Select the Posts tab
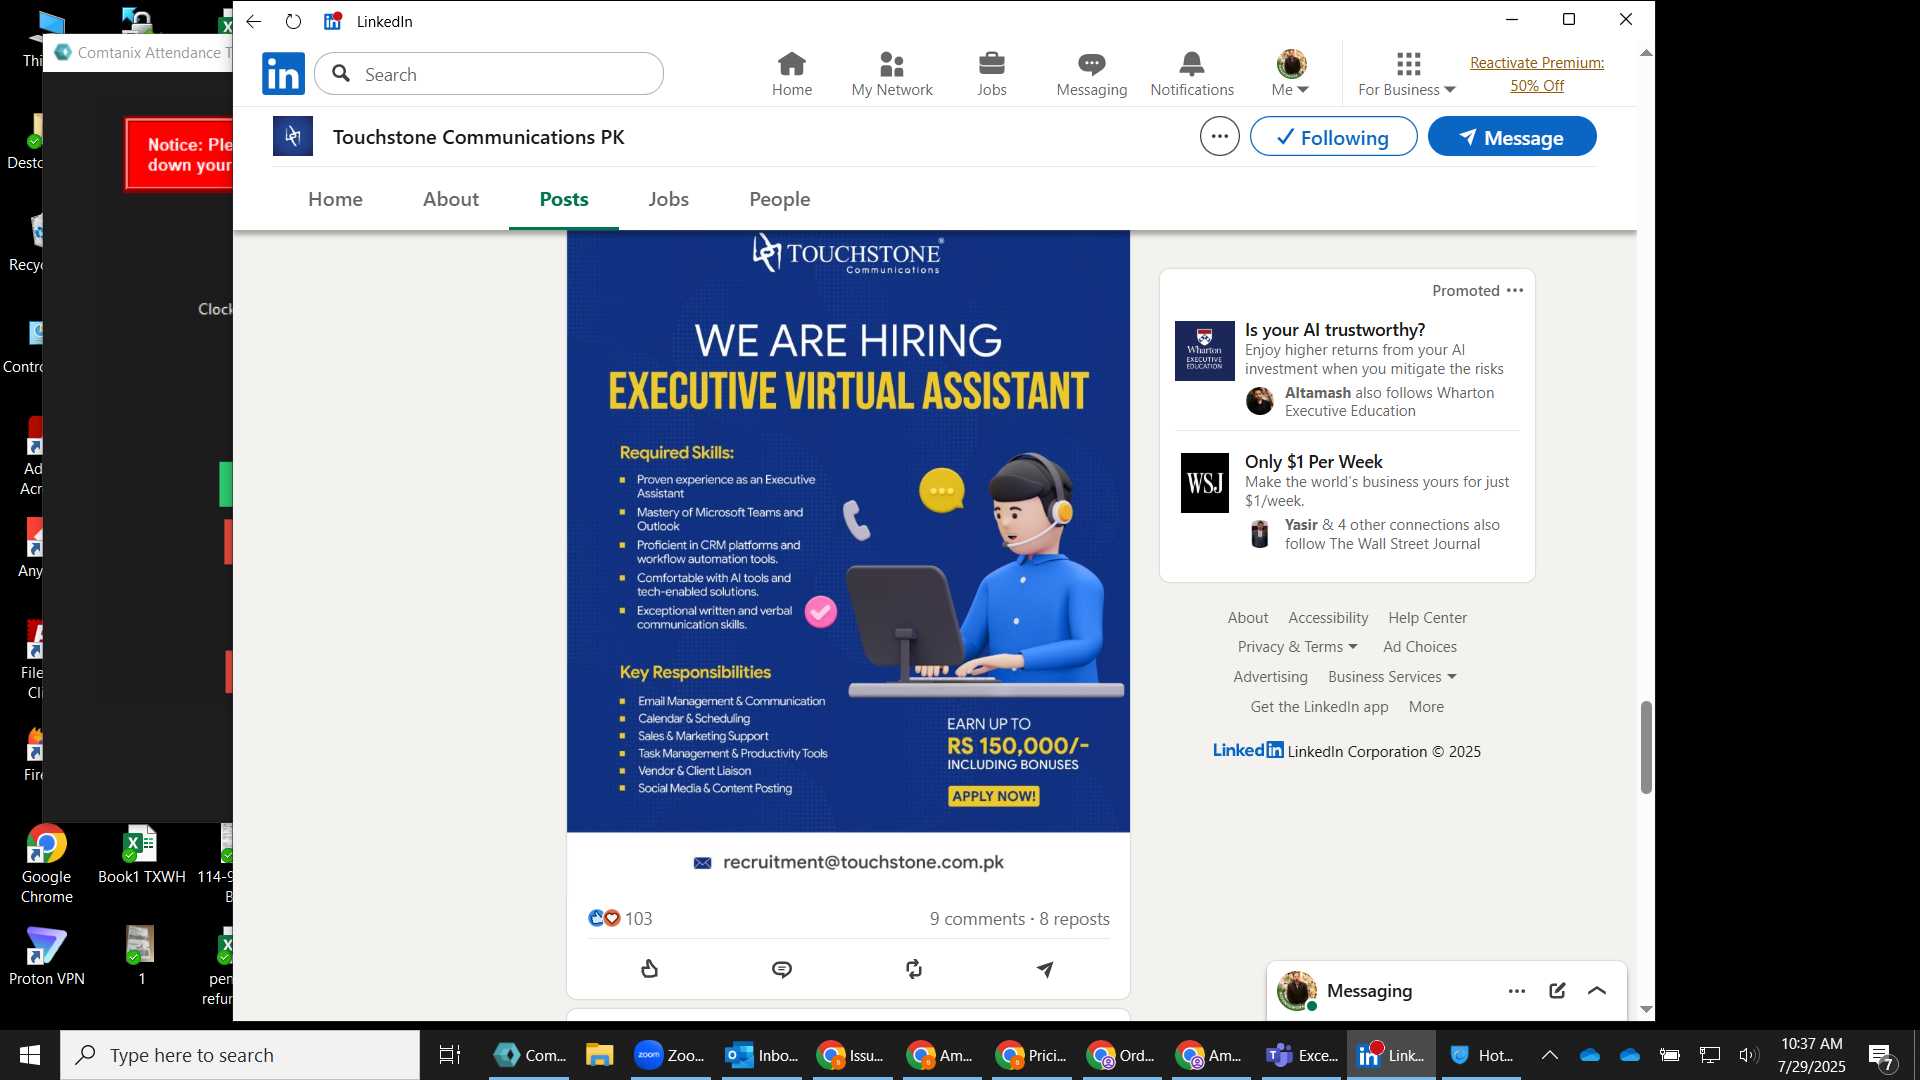Image resolution: width=1920 pixels, height=1080 pixels. point(564,199)
